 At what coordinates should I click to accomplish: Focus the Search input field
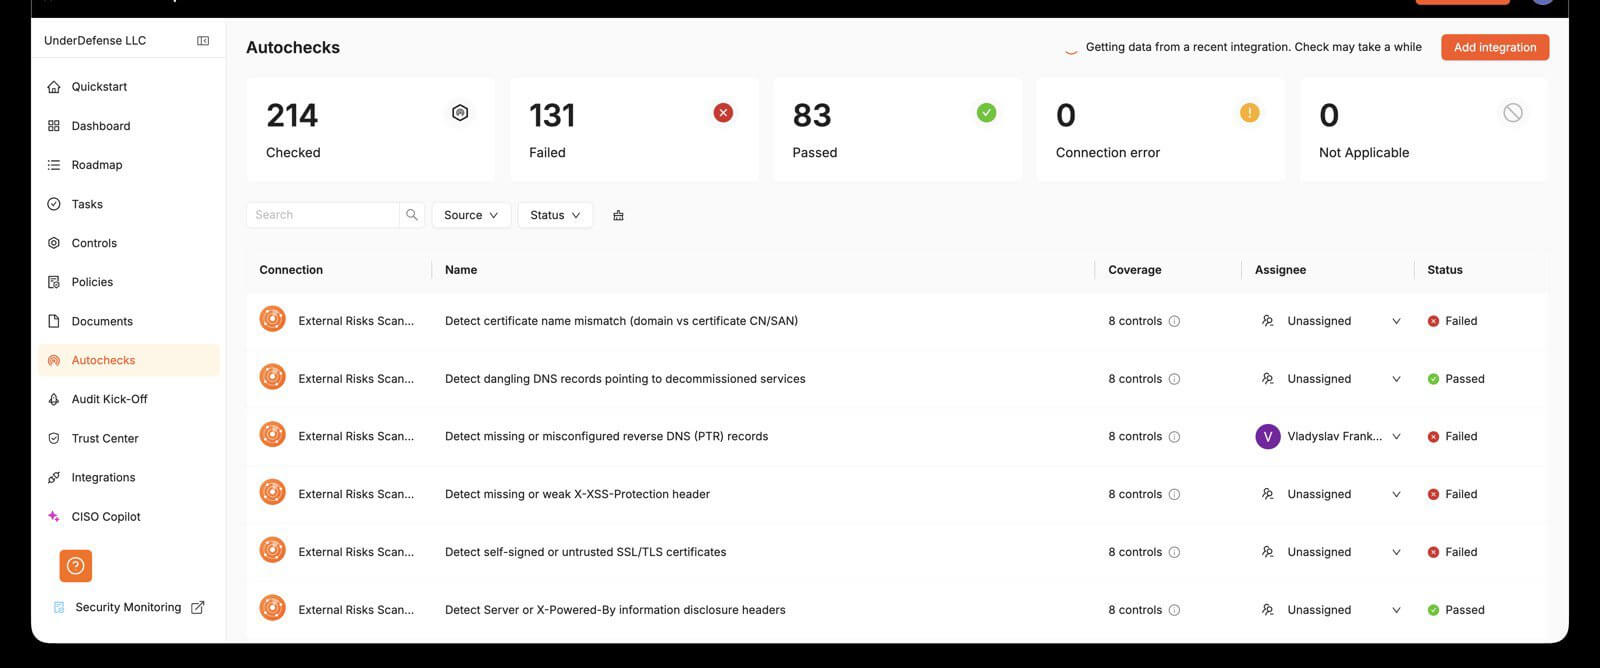click(x=323, y=215)
